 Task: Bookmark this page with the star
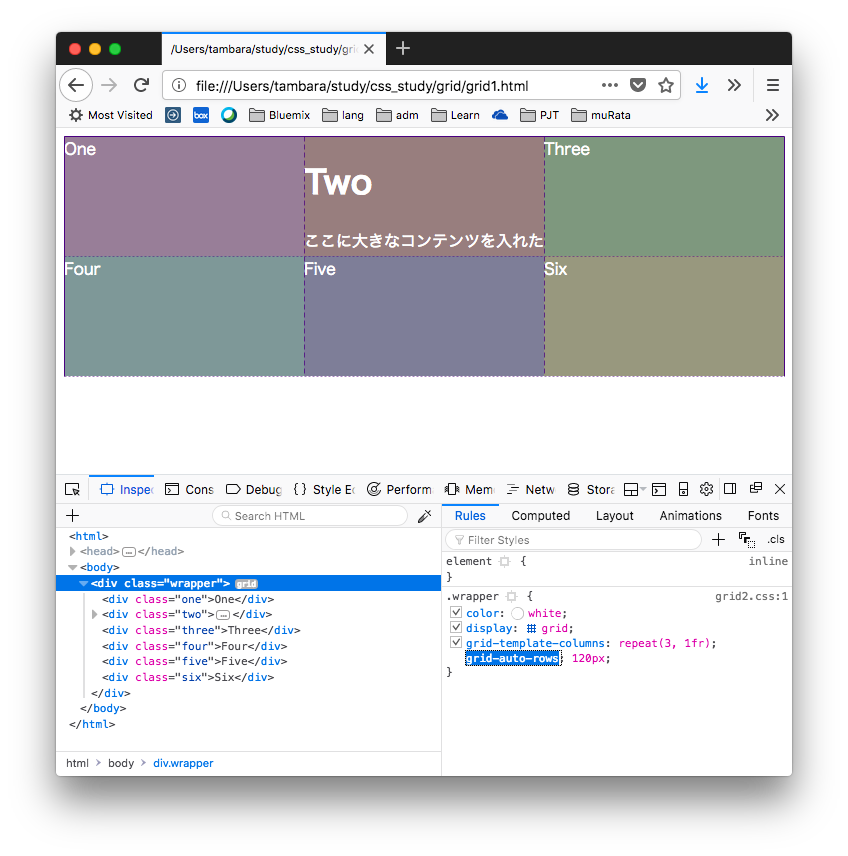coord(666,85)
